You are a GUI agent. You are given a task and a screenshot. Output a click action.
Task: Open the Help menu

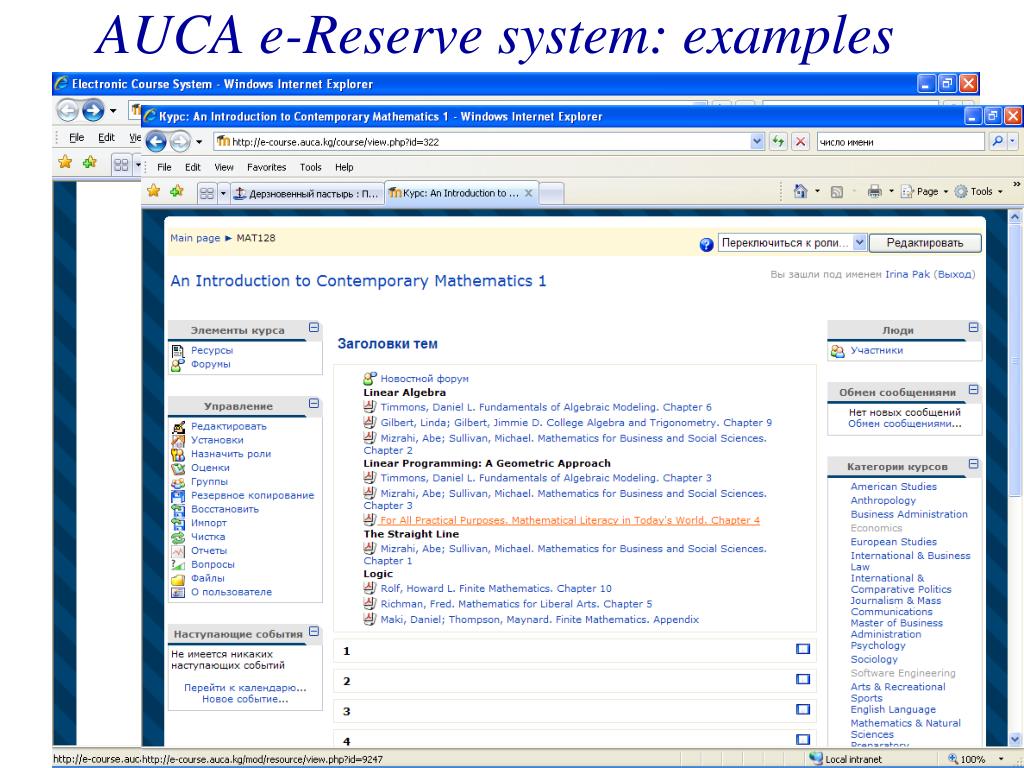coord(344,167)
